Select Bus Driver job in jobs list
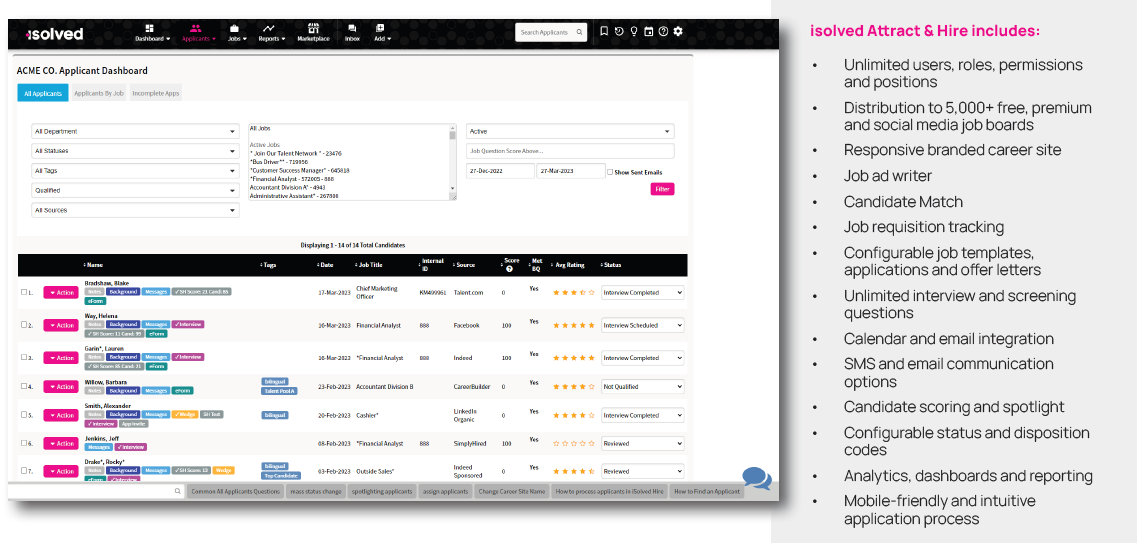Viewport: 1137px width, 543px height. [278, 162]
